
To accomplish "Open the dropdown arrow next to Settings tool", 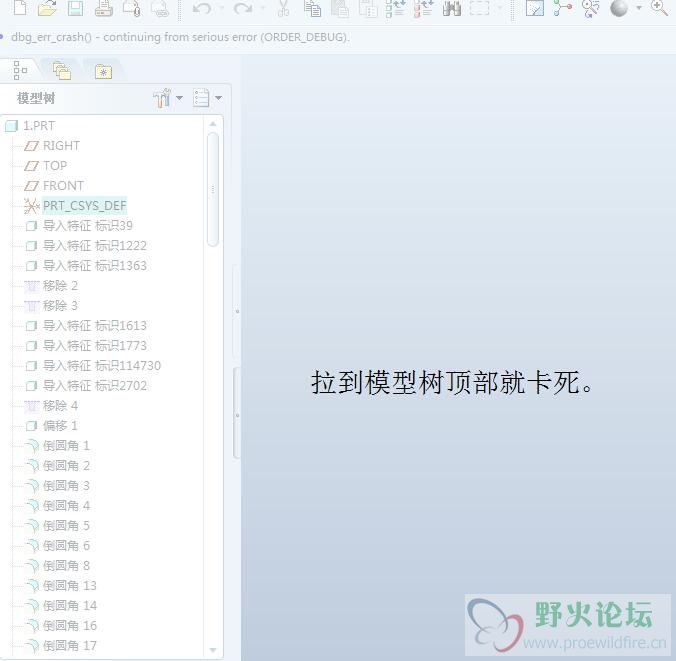I will coord(179,98).
